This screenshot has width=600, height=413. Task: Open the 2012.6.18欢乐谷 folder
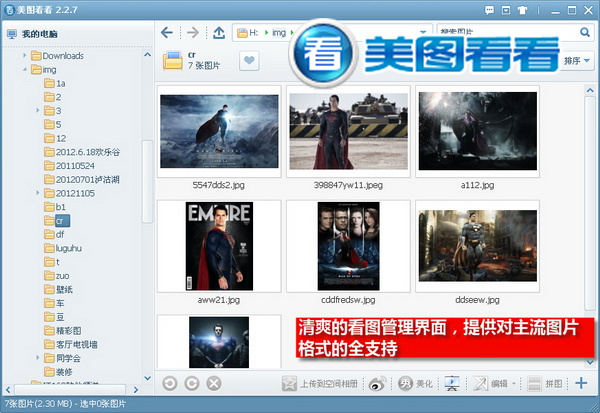(x=82, y=152)
